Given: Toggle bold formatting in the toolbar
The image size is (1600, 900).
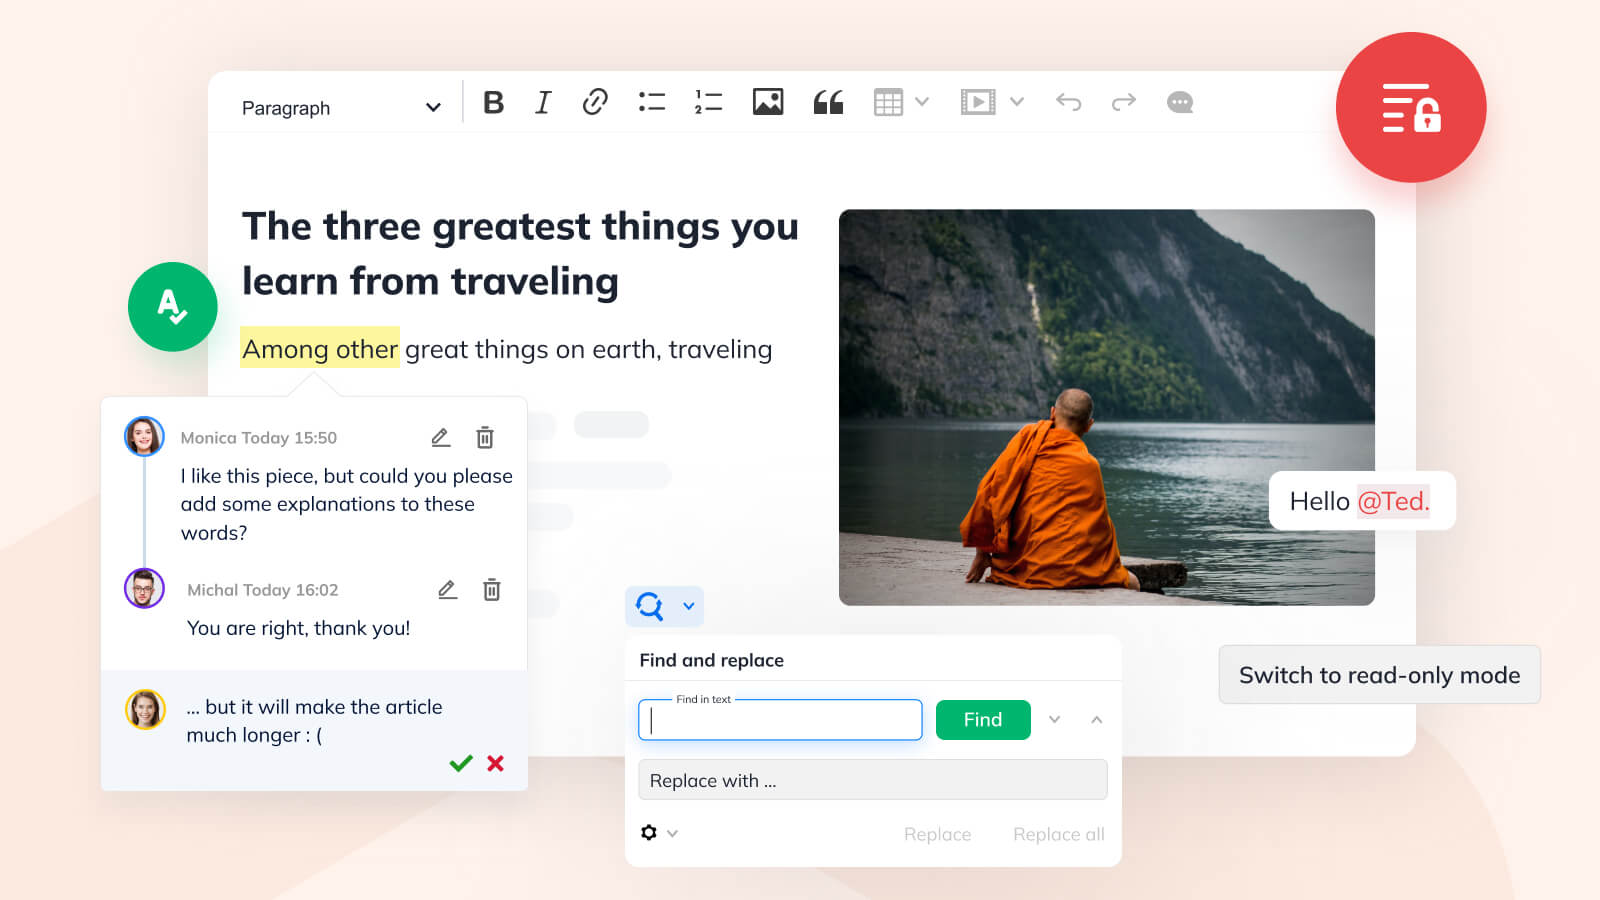Looking at the screenshot, I should 493,102.
